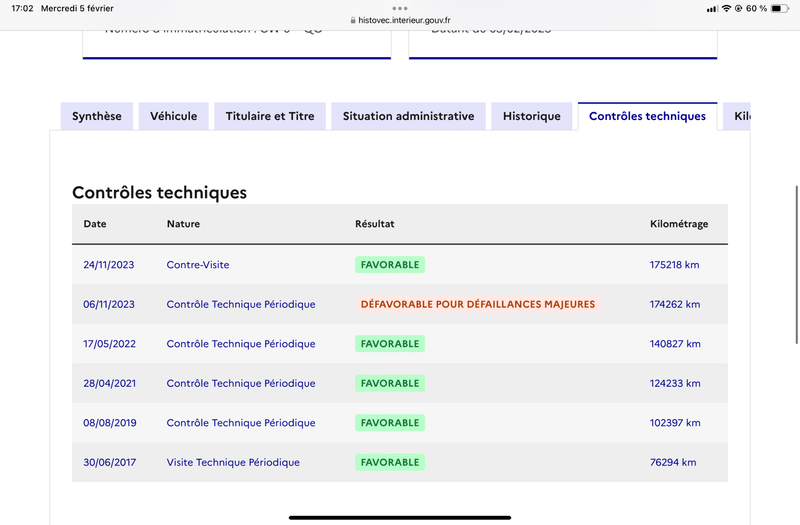Click the page vertical scrollbar
The height and width of the screenshot is (525, 800).
796,265
